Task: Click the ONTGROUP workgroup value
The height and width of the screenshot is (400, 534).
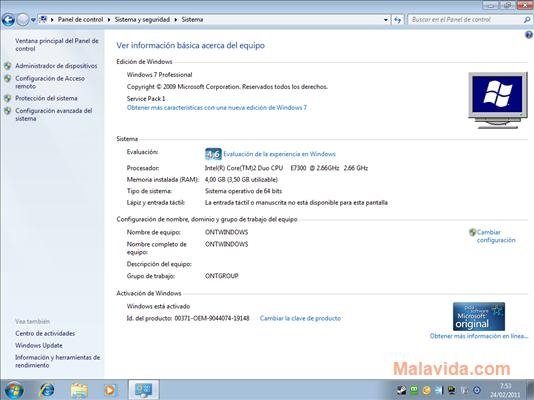Action: [x=221, y=276]
